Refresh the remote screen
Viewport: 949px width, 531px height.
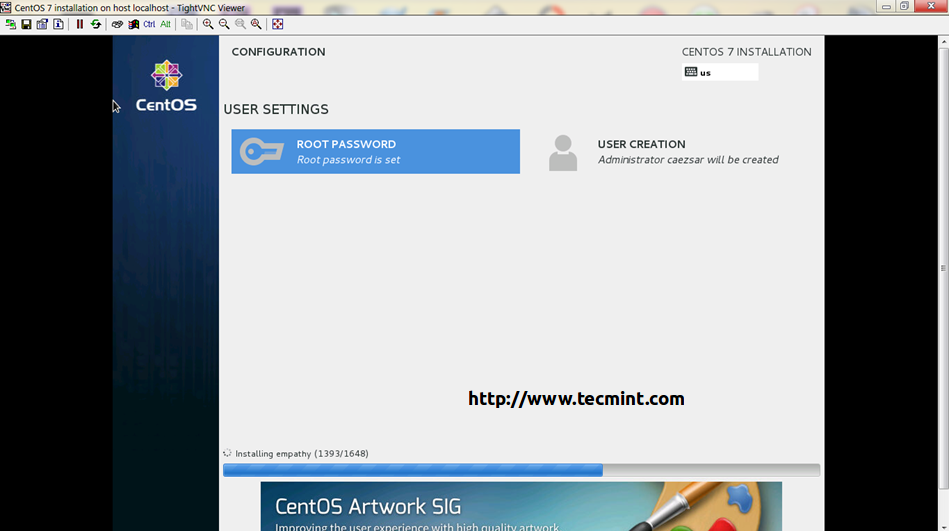pos(96,24)
